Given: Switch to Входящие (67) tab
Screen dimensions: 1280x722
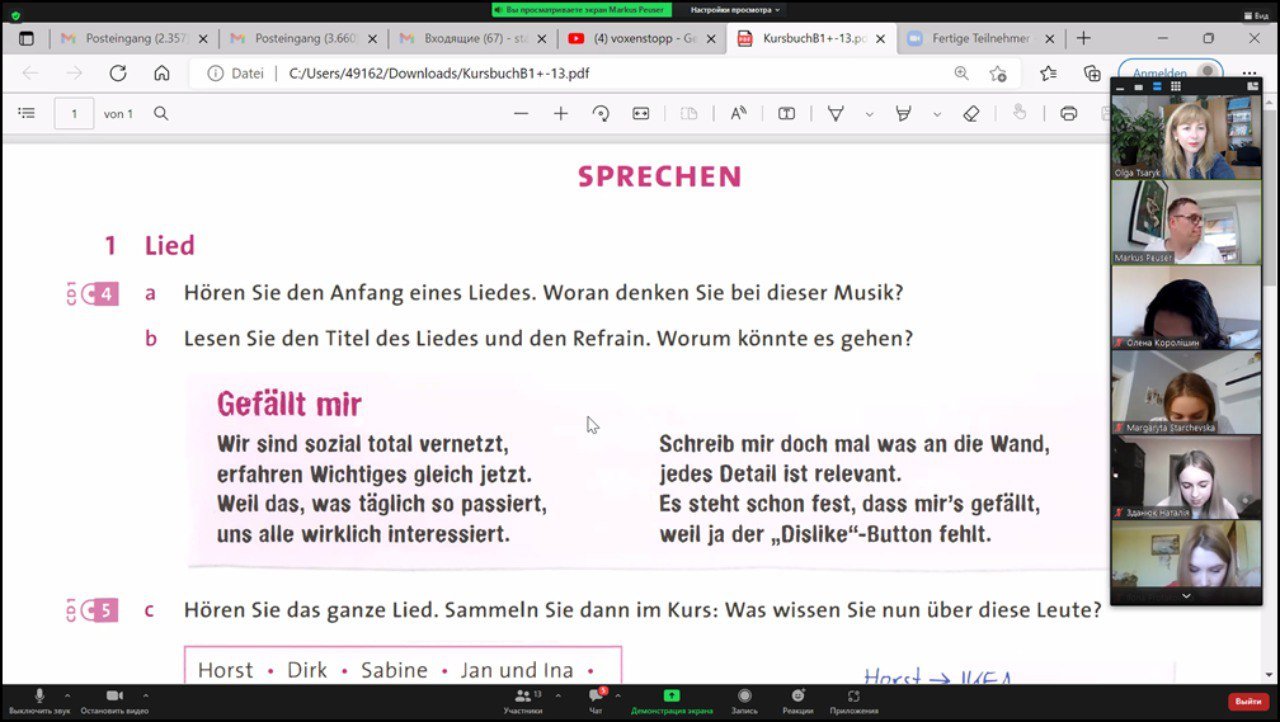Looking at the screenshot, I should click(x=471, y=38).
